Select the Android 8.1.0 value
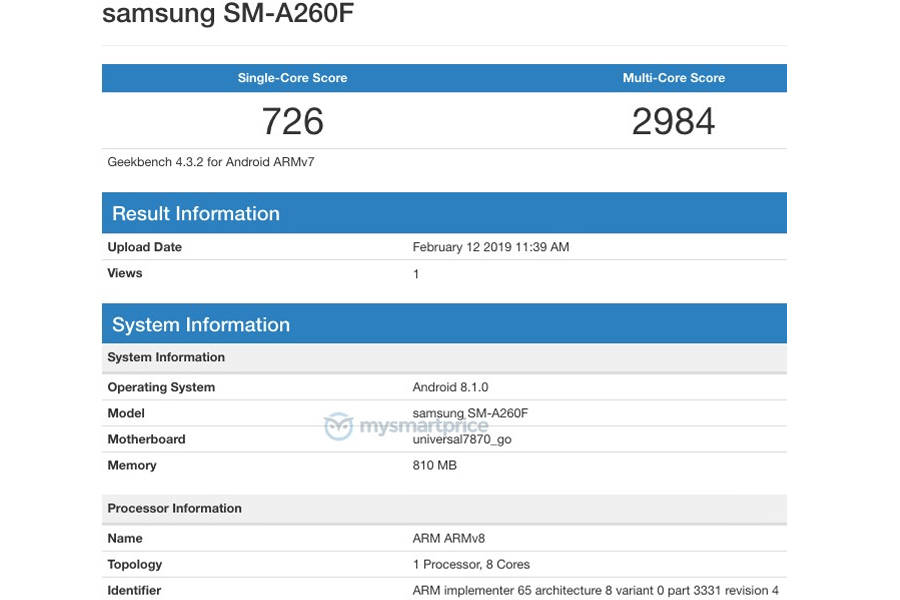Viewport: 900px width, 600px height. [451, 388]
